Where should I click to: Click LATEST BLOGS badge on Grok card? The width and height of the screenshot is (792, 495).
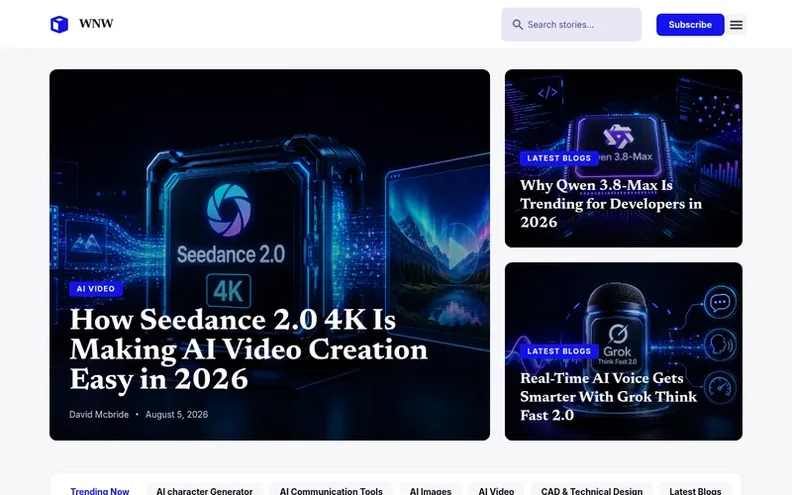pos(559,351)
